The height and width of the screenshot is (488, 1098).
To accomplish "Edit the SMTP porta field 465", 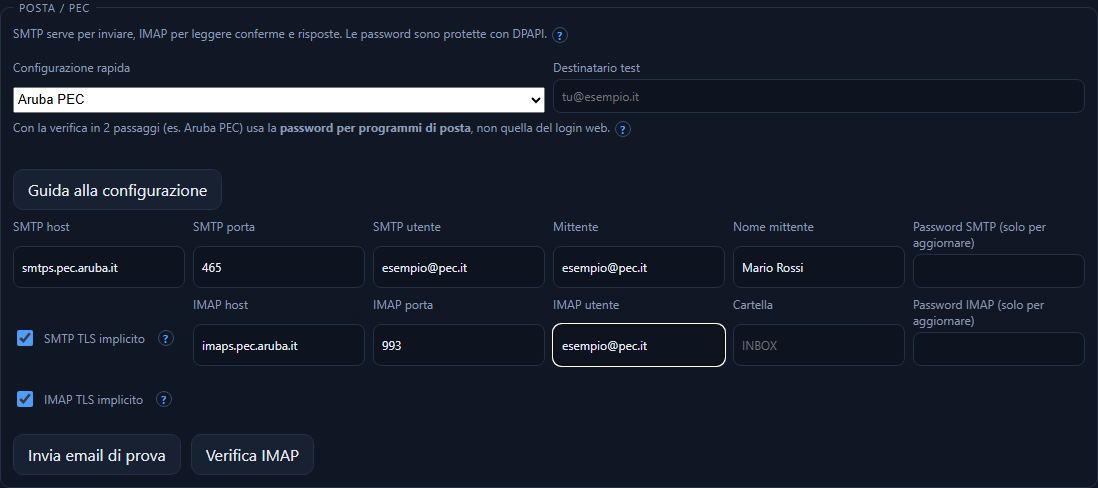I will pyautogui.click(x=279, y=267).
